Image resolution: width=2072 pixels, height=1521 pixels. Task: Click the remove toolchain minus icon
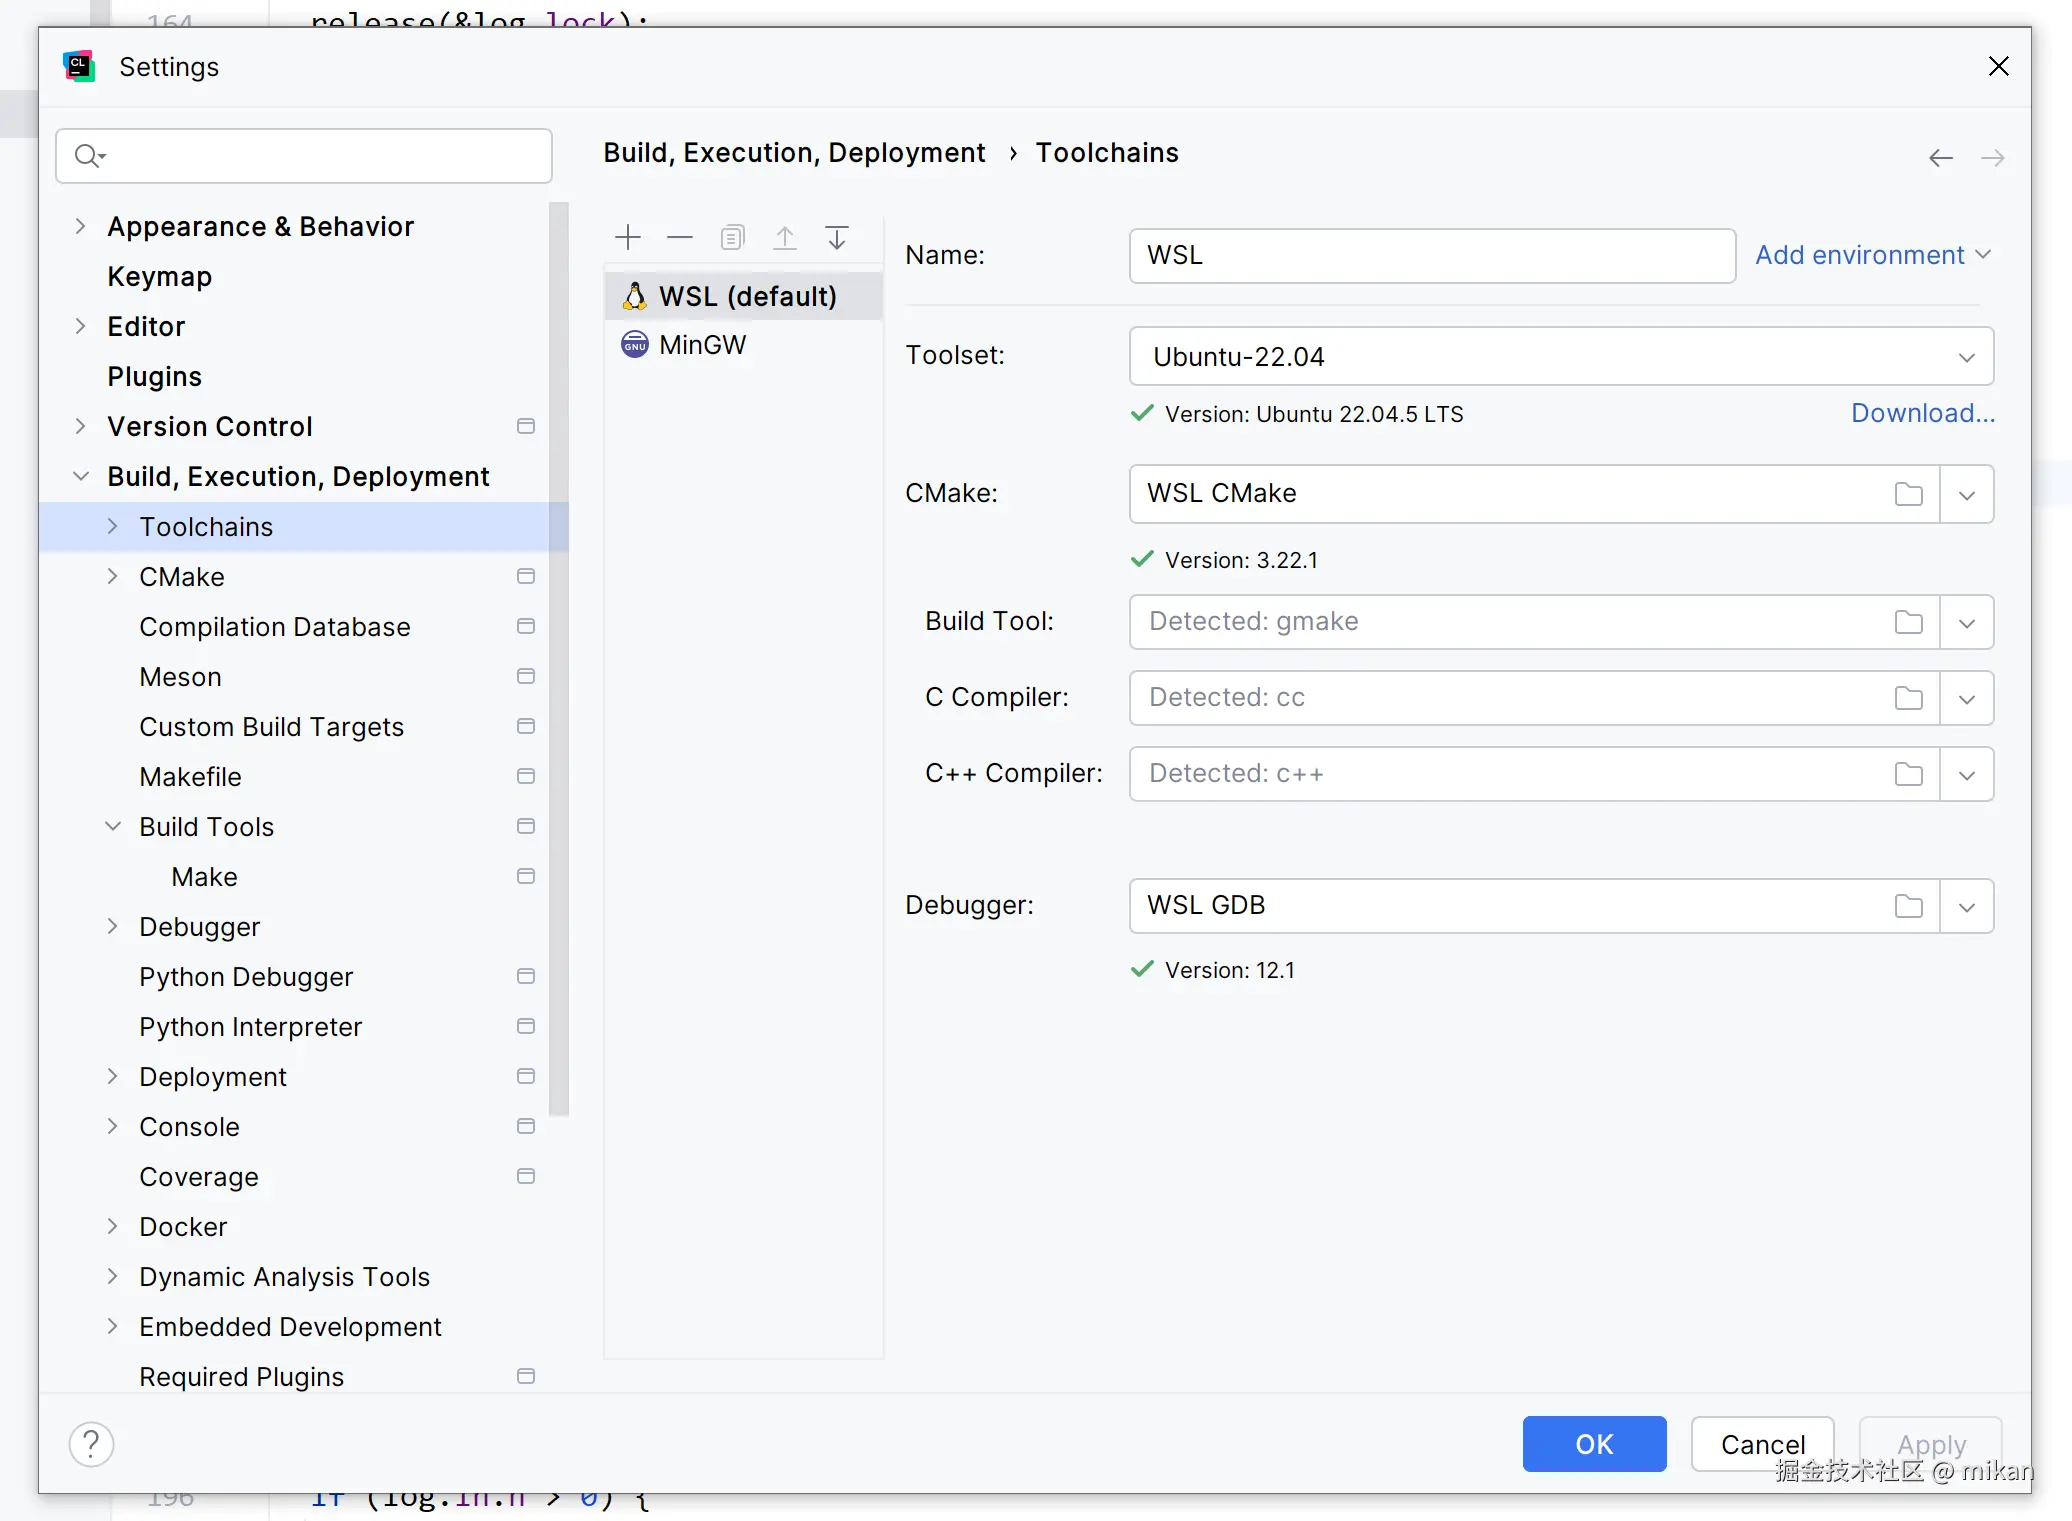point(680,238)
